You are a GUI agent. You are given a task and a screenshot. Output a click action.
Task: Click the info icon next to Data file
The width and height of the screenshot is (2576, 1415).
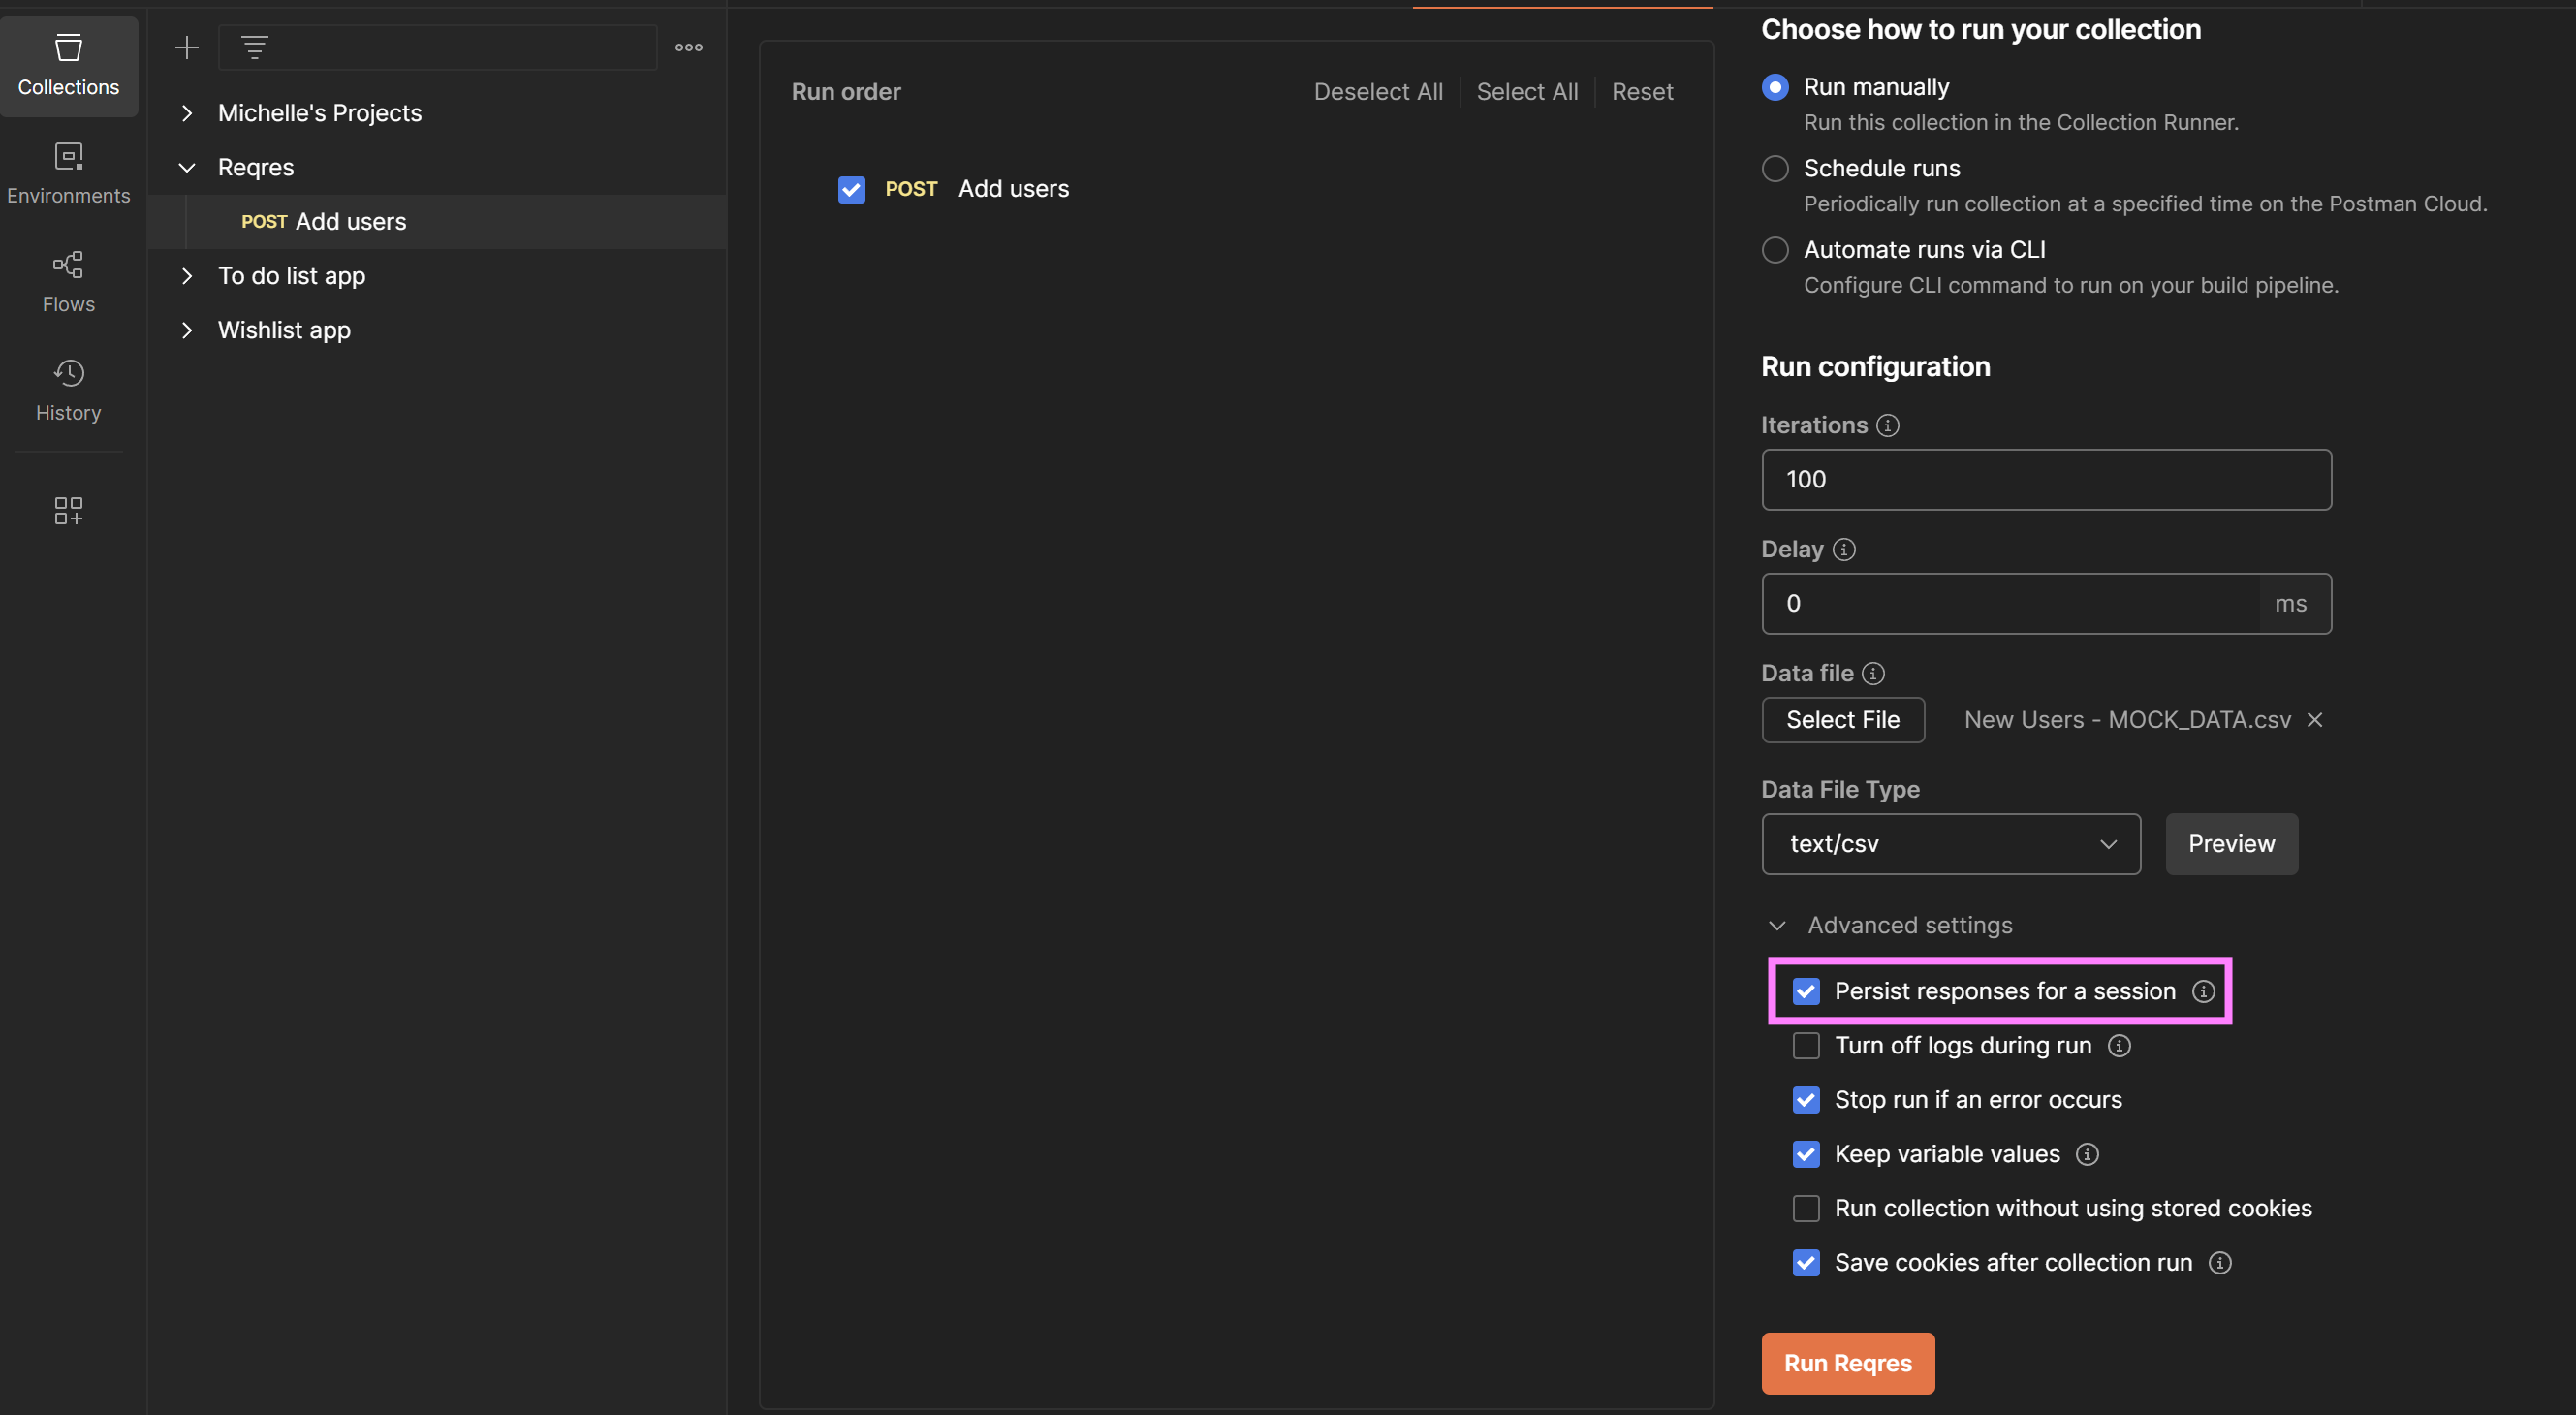point(1873,673)
